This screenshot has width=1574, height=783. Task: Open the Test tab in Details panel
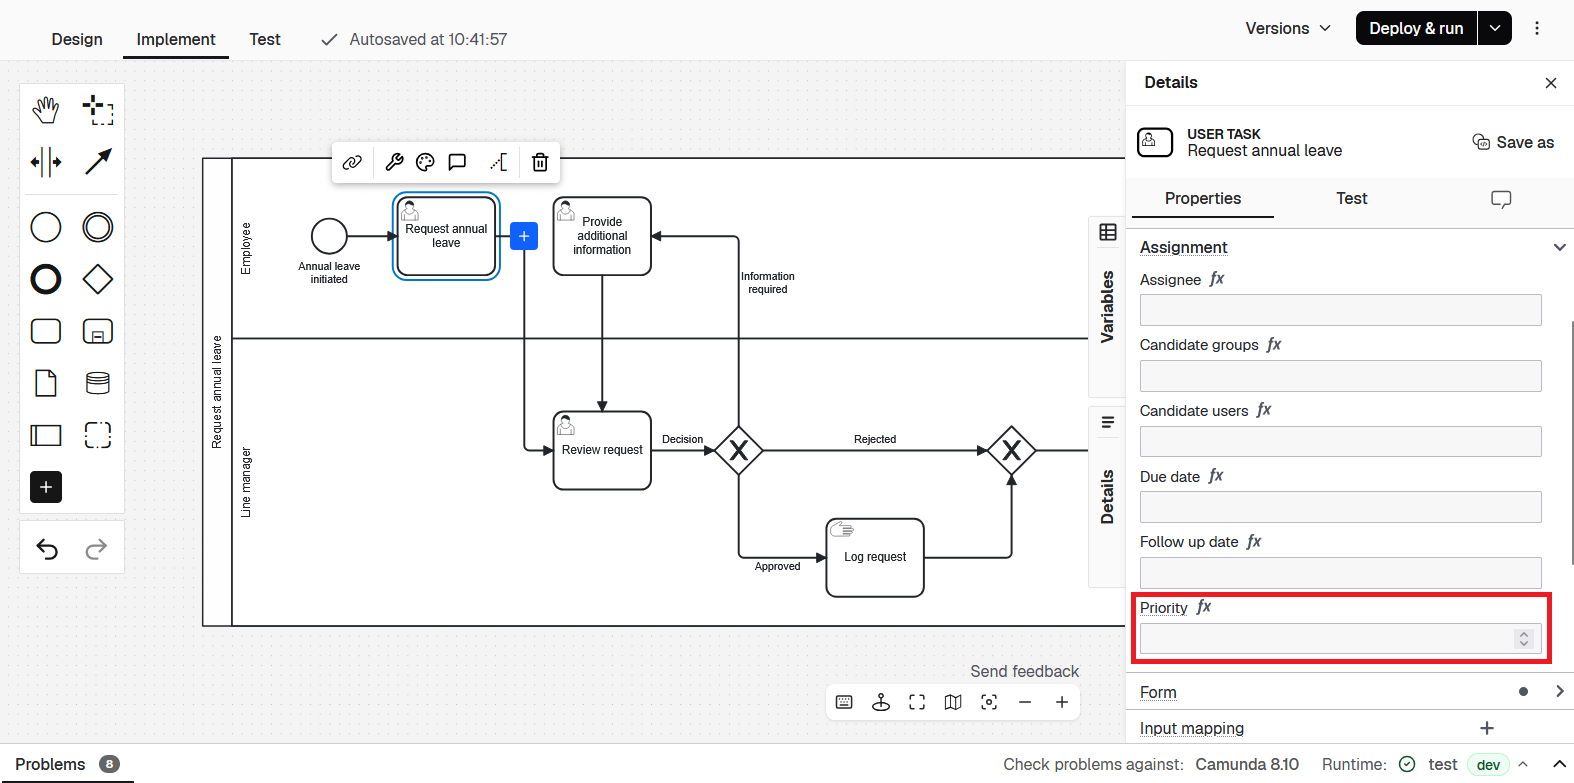tap(1352, 198)
